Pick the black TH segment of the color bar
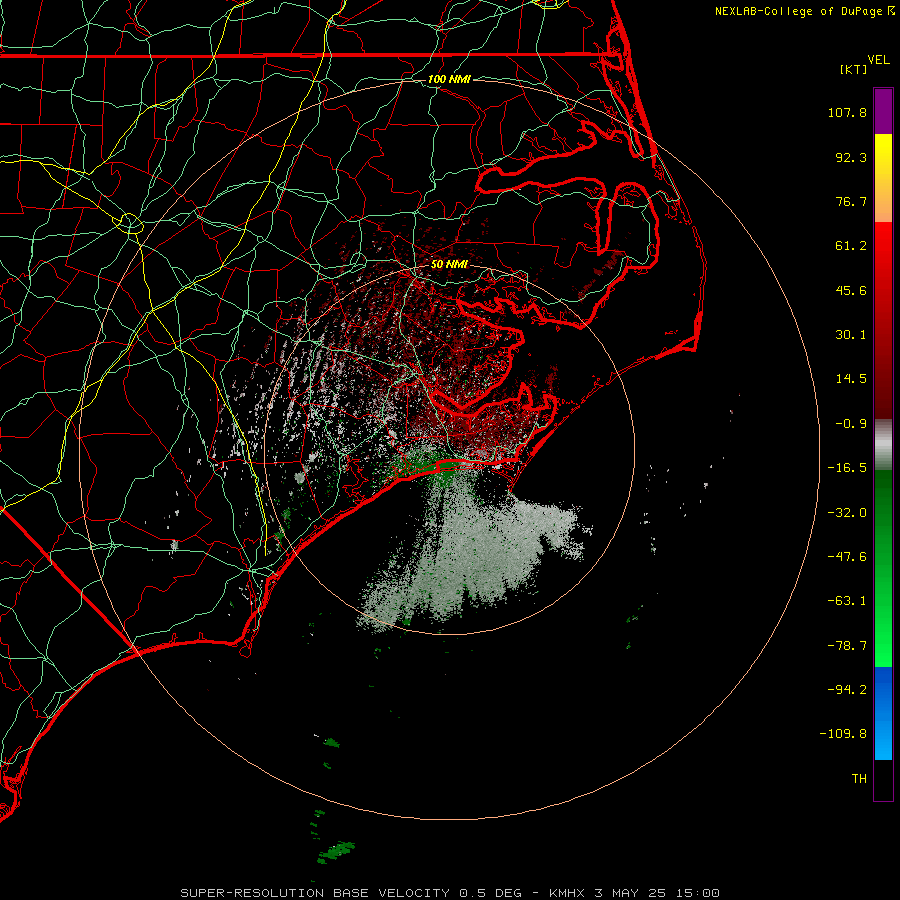Image resolution: width=900 pixels, height=900 pixels. 883,779
